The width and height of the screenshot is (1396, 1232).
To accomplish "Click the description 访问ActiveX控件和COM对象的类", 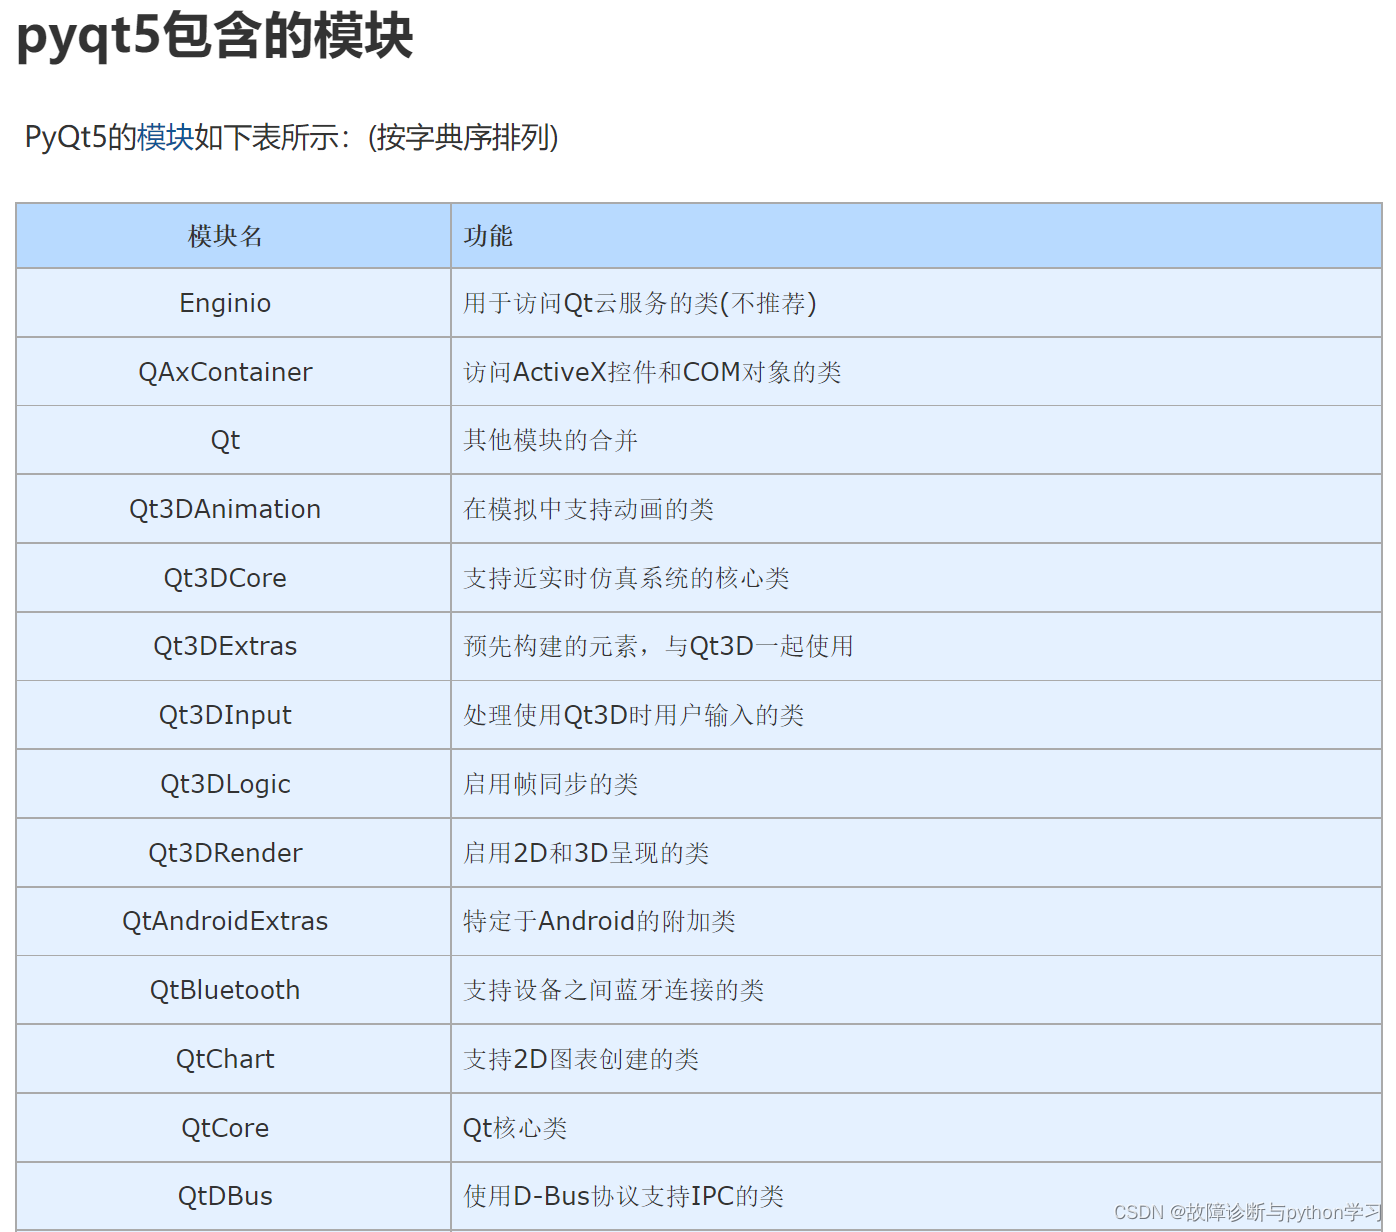I will 652,372.
